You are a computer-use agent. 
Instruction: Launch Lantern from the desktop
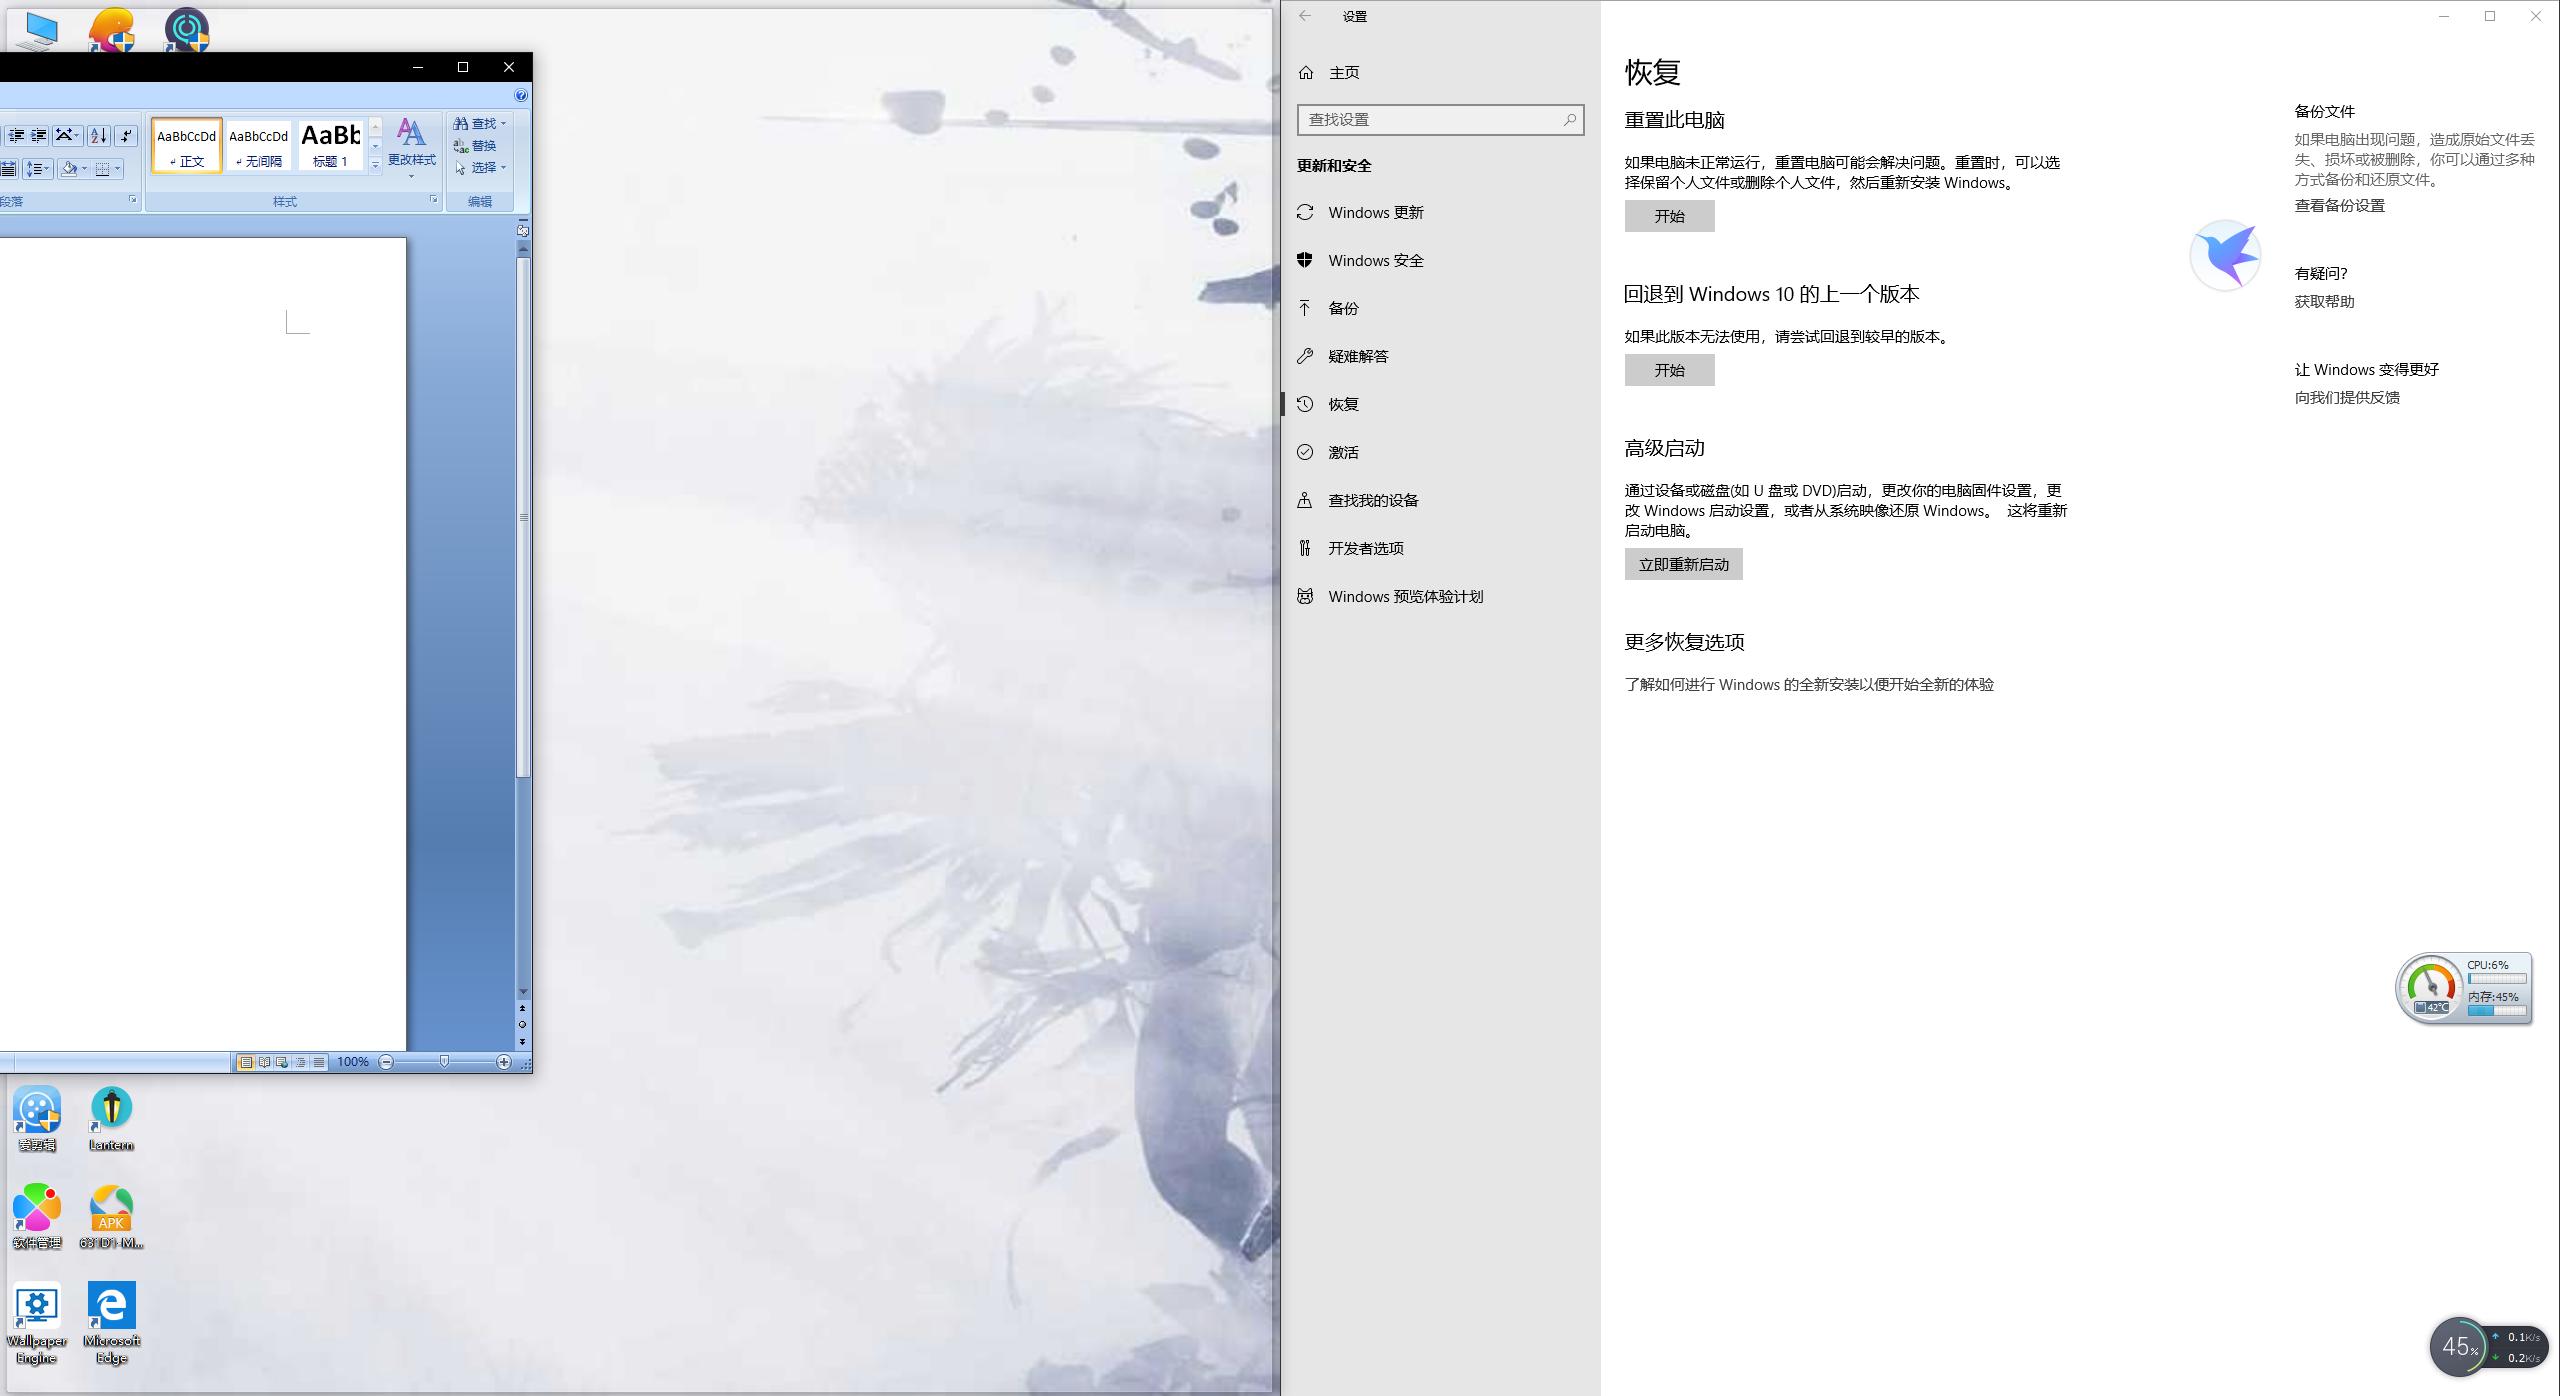coord(110,1110)
